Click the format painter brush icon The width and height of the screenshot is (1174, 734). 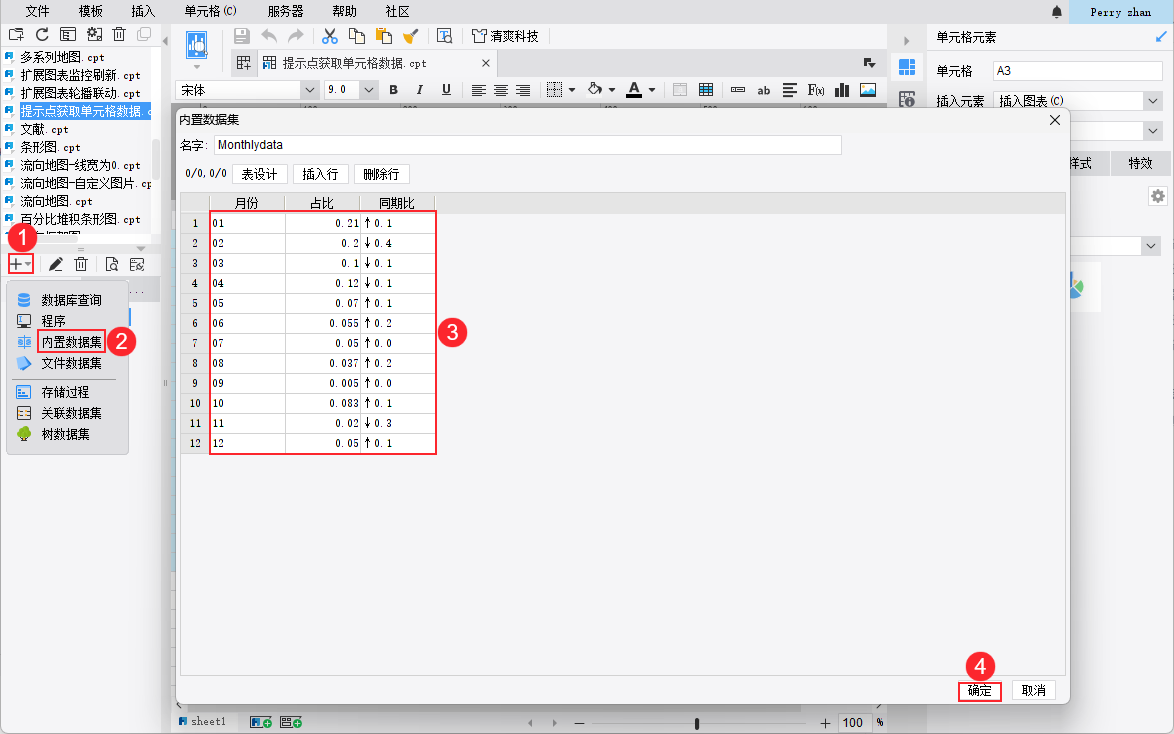pyautogui.click(x=410, y=36)
